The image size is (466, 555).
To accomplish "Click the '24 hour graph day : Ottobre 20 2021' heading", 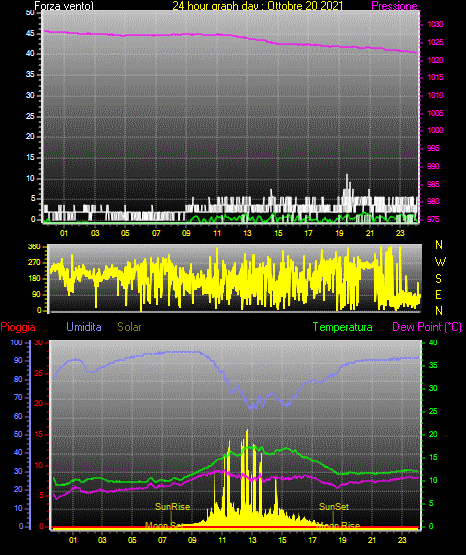I will [x=258, y=6].
